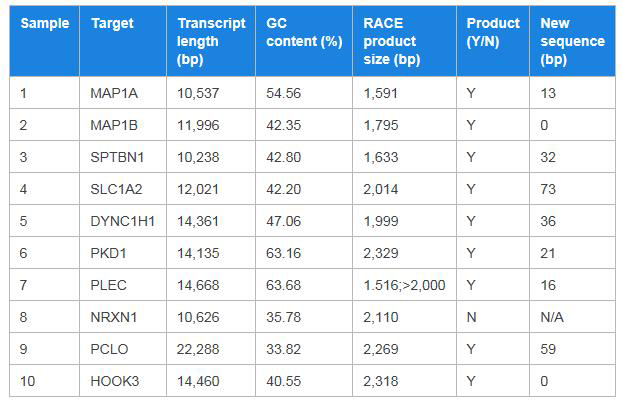Select the PLEC target cell

107,285
